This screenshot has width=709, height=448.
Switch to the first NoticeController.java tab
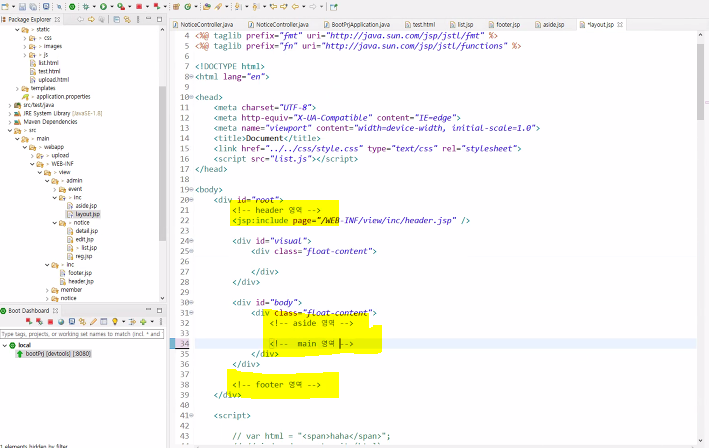(203, 24)
